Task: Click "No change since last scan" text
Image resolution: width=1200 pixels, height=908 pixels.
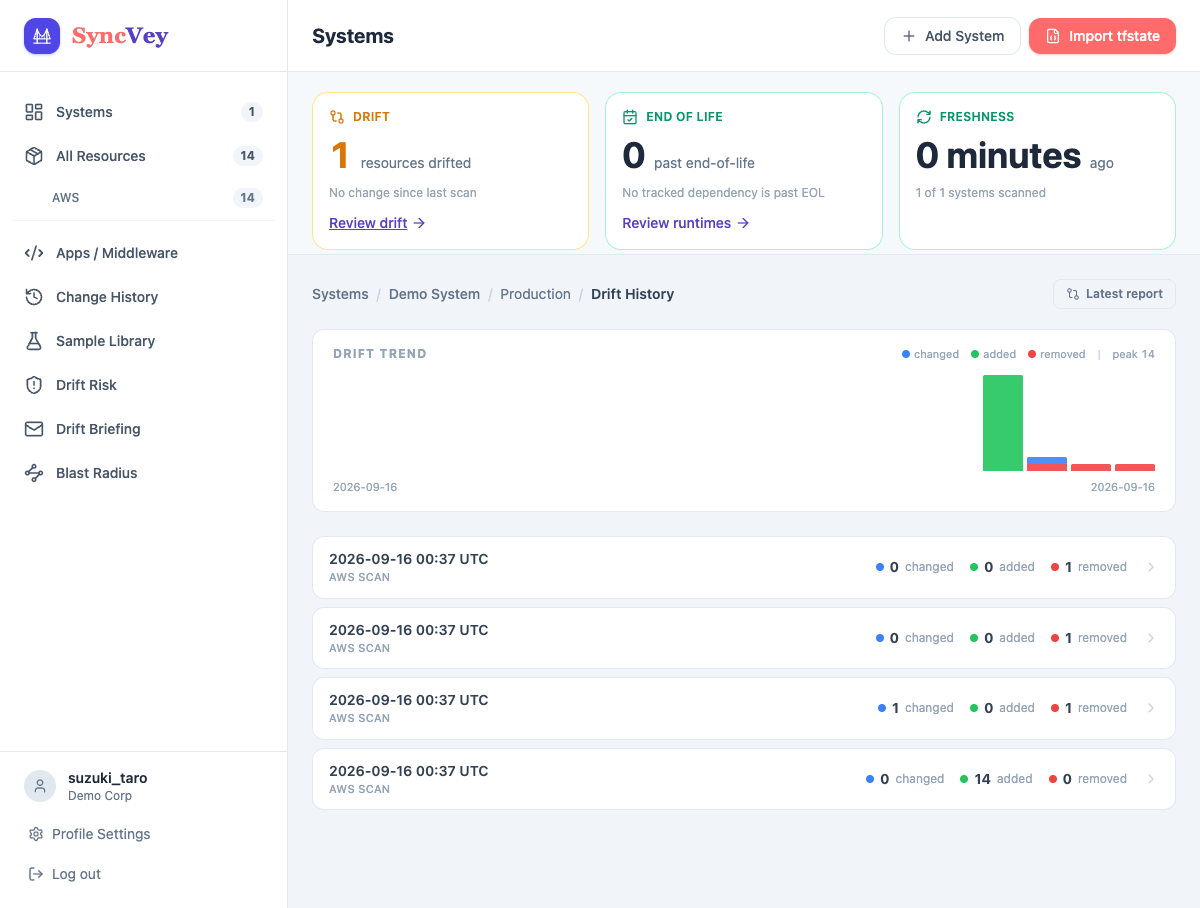Action: coord(403,193)
